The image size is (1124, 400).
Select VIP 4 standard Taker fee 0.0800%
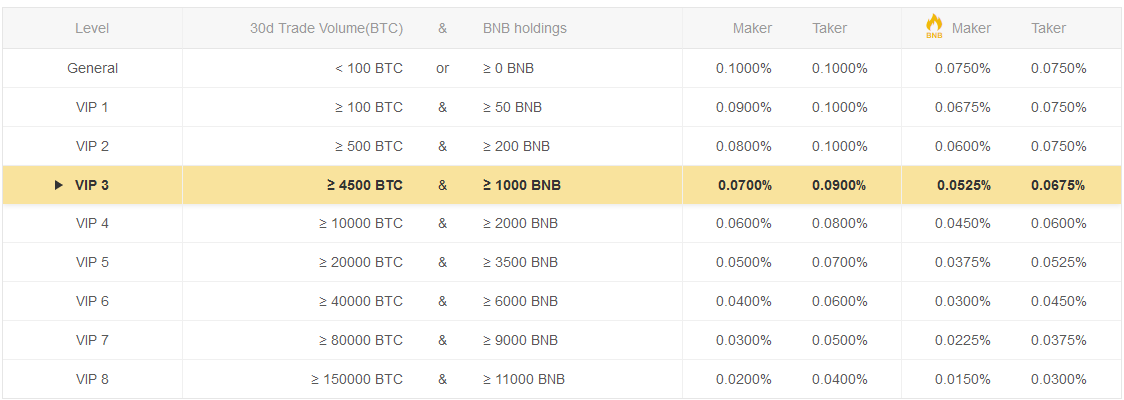840,224
